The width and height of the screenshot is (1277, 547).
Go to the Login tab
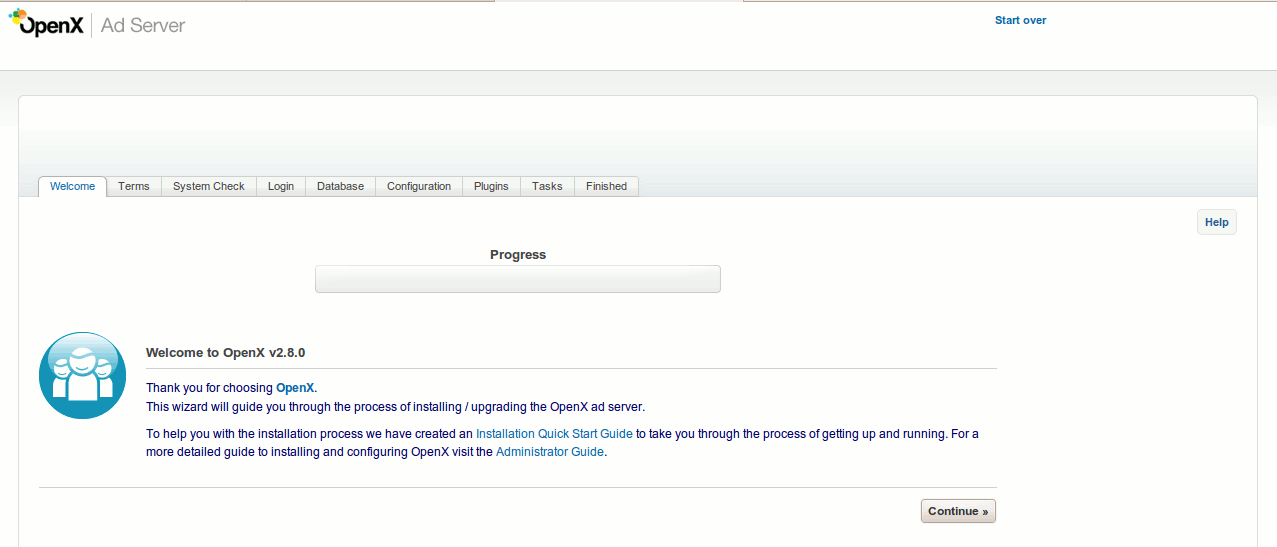(x=281, y=187)
